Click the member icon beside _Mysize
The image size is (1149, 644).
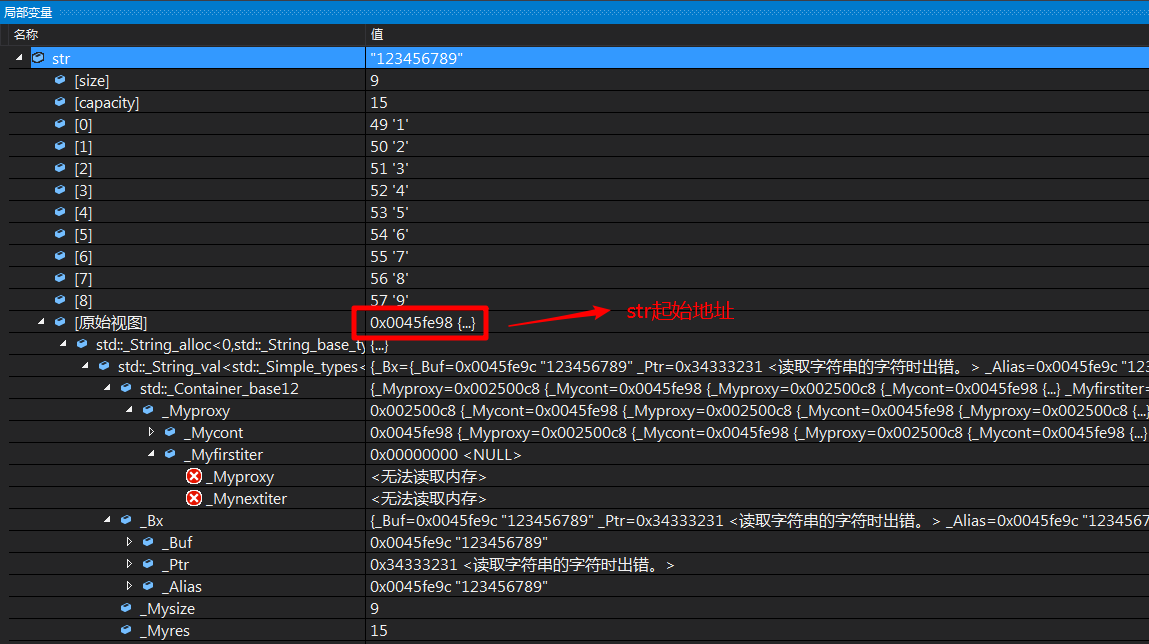pyautogui.click(x=125, y=608)
